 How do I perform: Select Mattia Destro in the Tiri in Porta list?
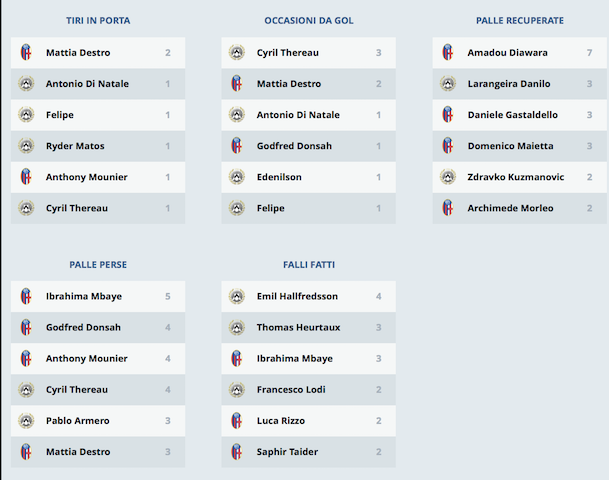(x=78, y=53)
